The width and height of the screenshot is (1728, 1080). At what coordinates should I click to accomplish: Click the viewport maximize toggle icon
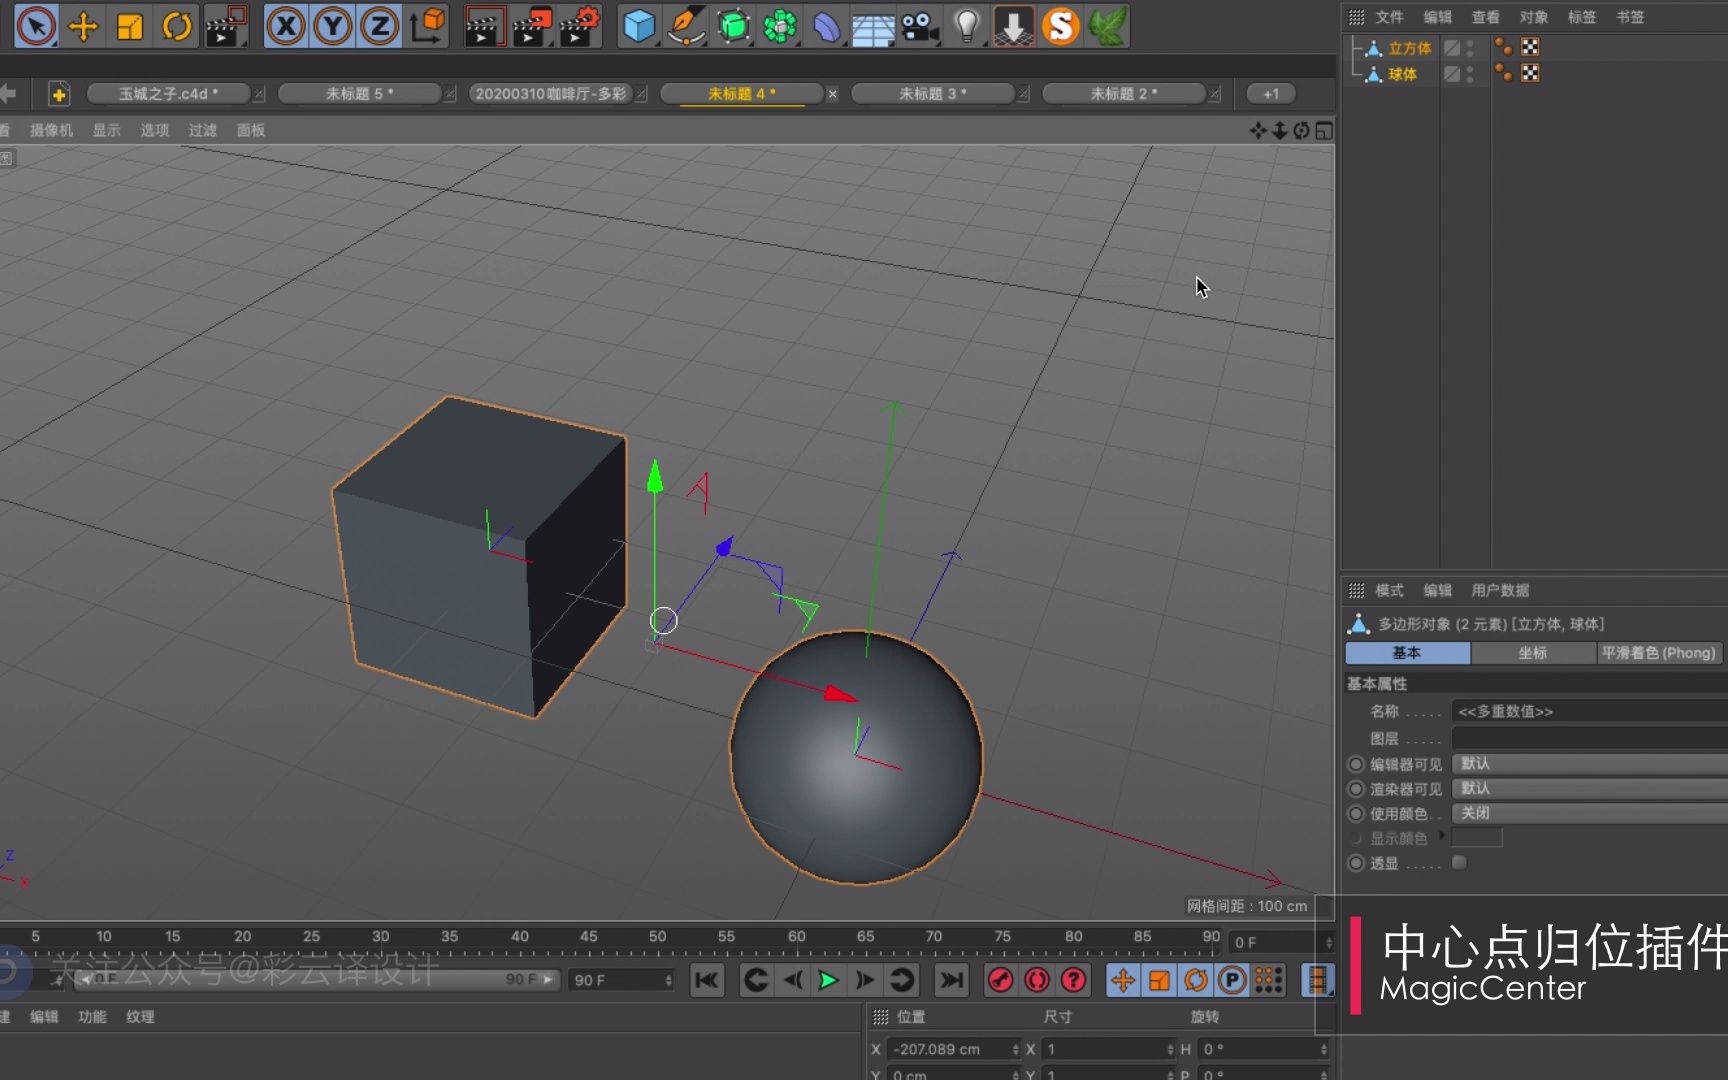[1324, 131]
